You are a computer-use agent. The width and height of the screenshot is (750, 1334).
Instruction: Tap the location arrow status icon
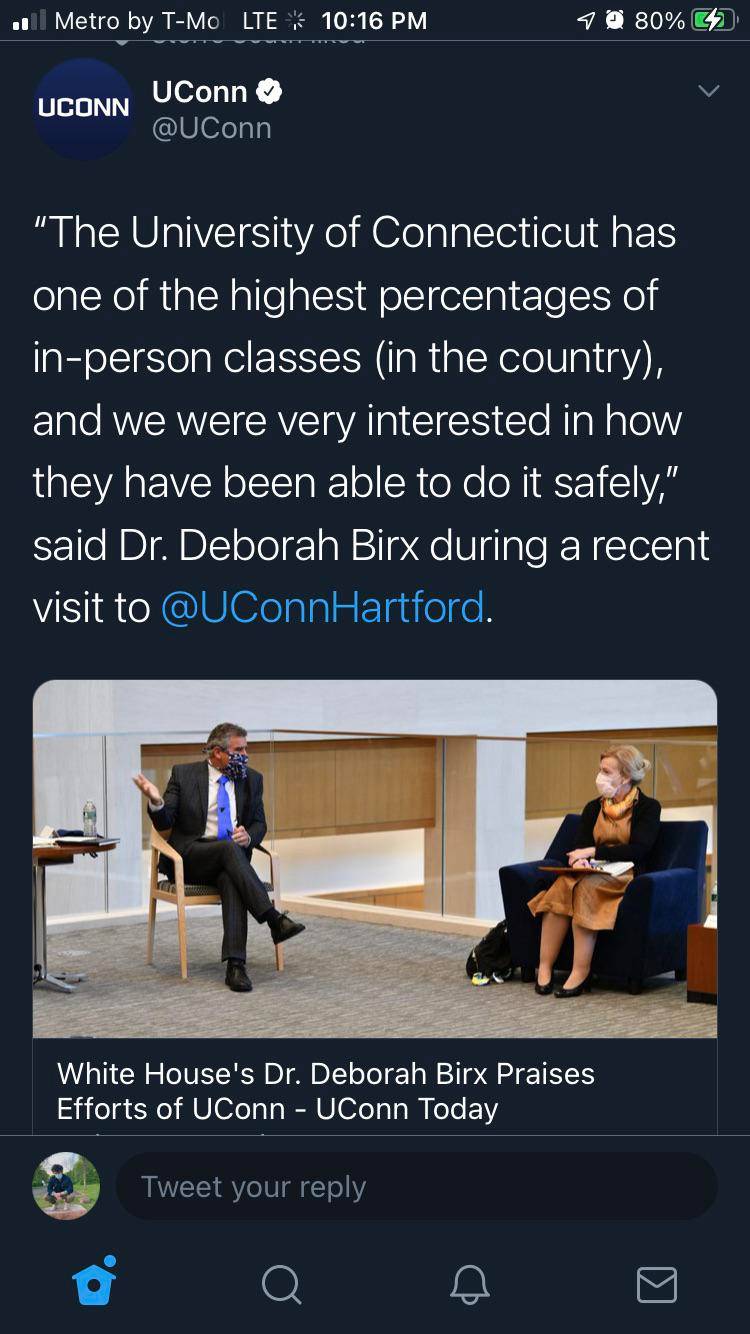click(586, 20)
